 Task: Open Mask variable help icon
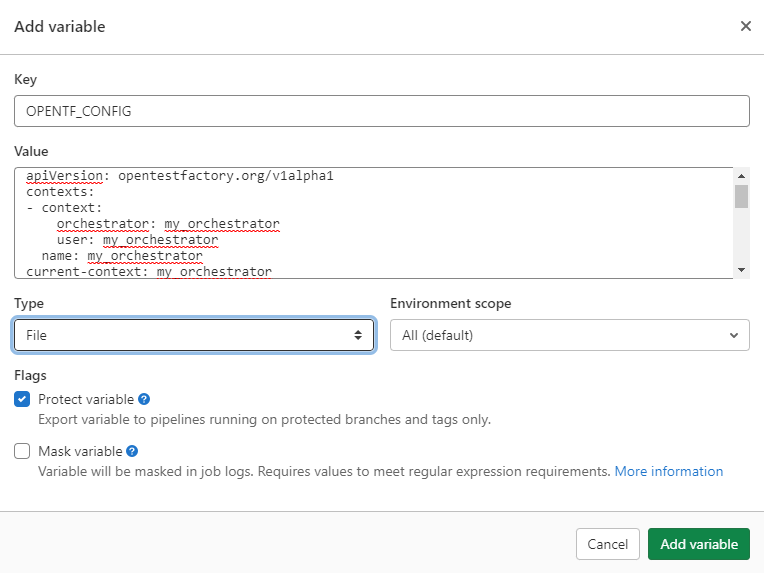click(132, 451)
